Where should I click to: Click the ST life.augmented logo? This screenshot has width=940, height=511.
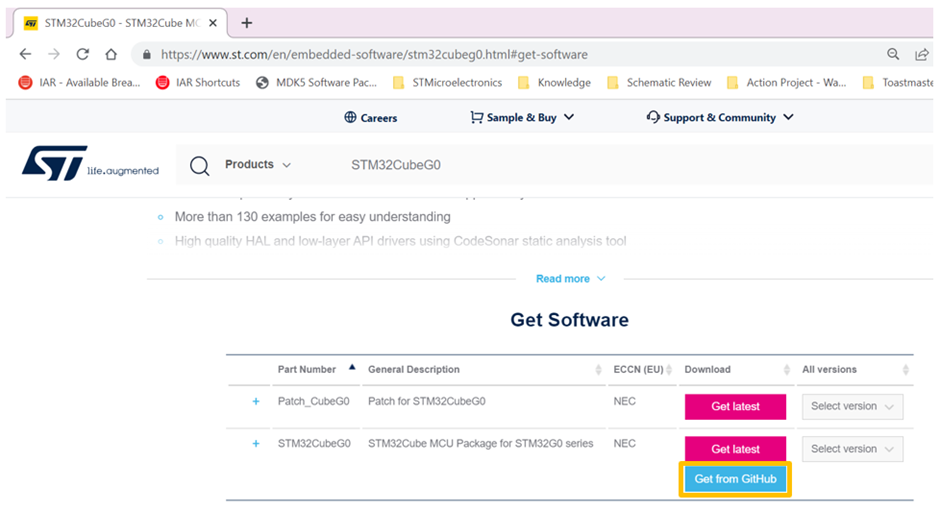[90, 163]
